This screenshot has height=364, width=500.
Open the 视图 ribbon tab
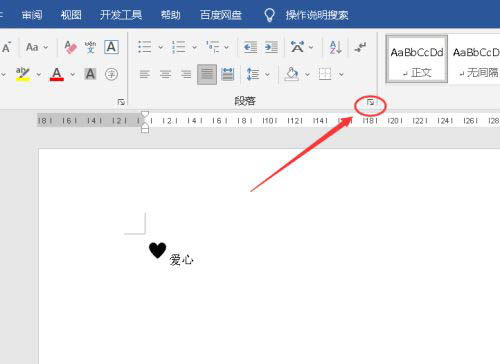coord(71,15)
